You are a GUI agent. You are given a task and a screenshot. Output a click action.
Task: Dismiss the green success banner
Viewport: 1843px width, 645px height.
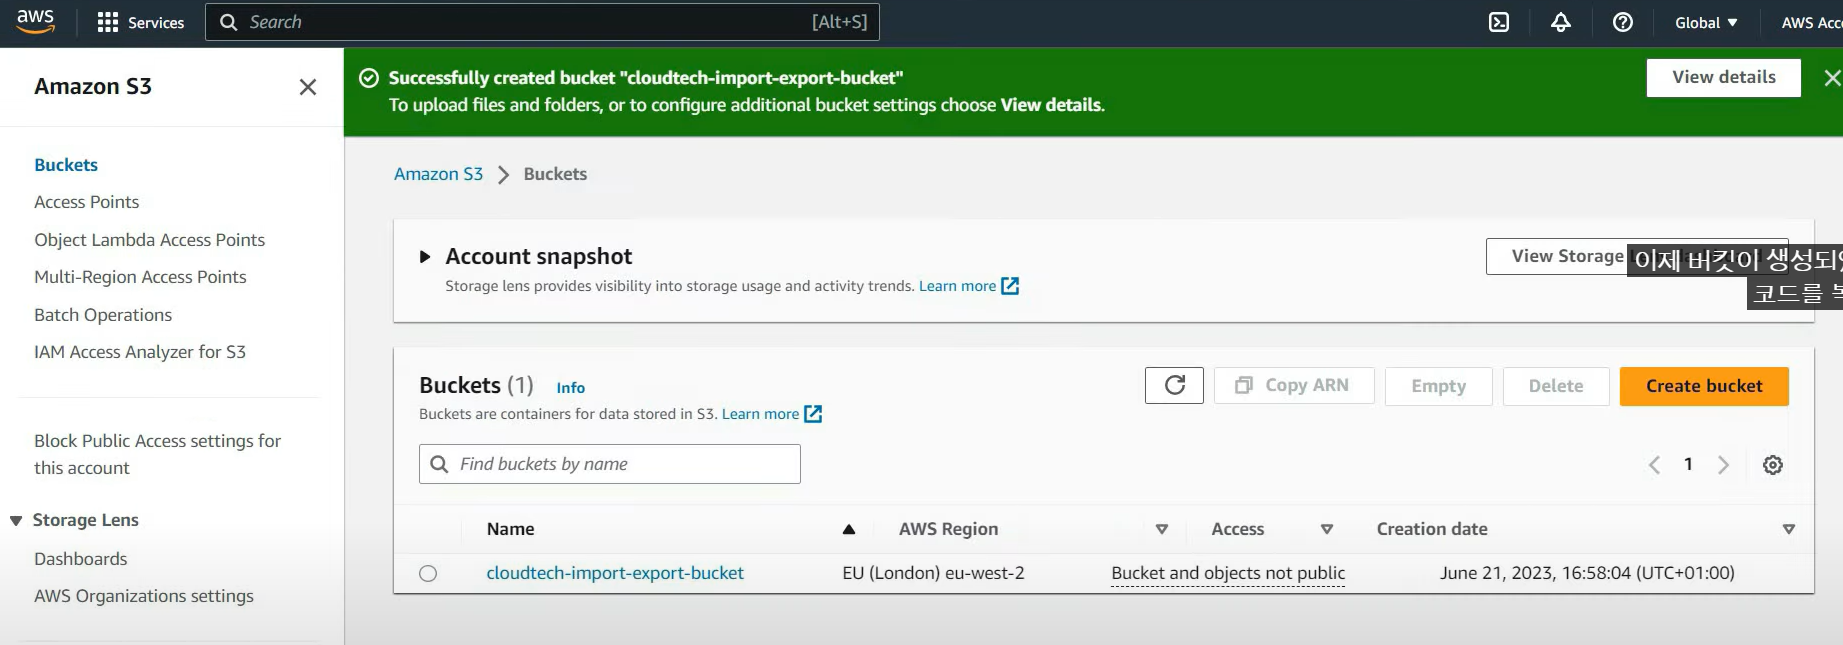click(1832, 77)
